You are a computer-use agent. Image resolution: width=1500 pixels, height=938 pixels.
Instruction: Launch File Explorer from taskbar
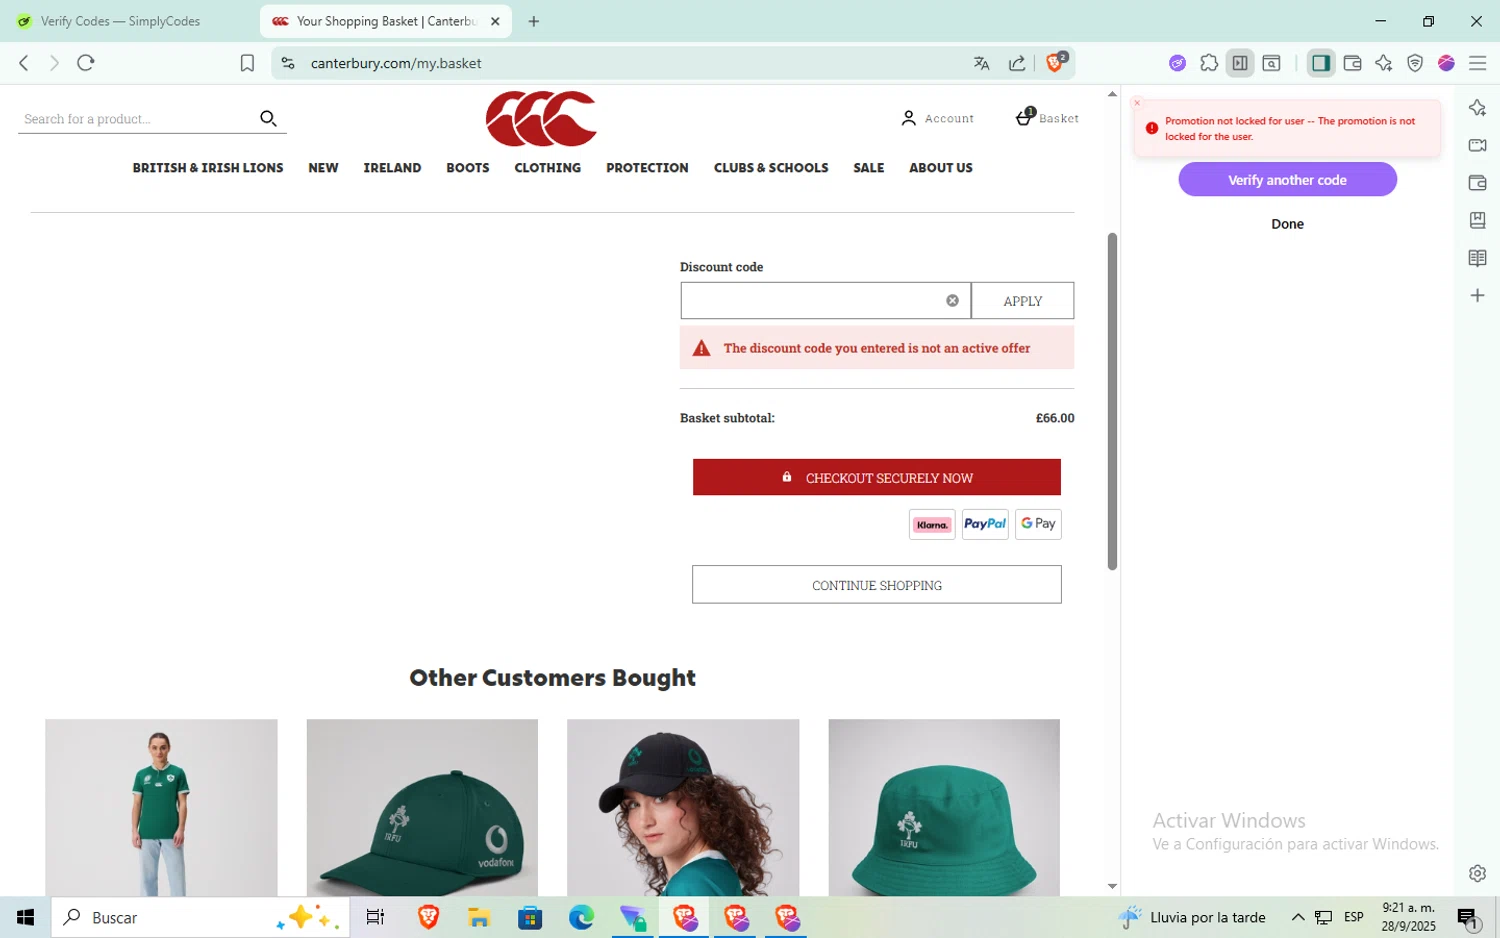point(478,917)
